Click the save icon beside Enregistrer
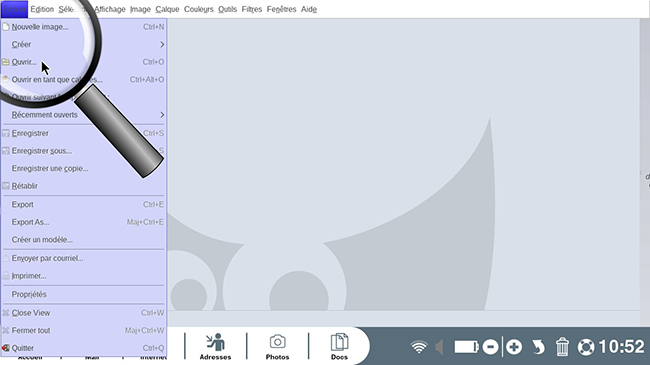This screenshot has width=650, height=365. point(6,133)
